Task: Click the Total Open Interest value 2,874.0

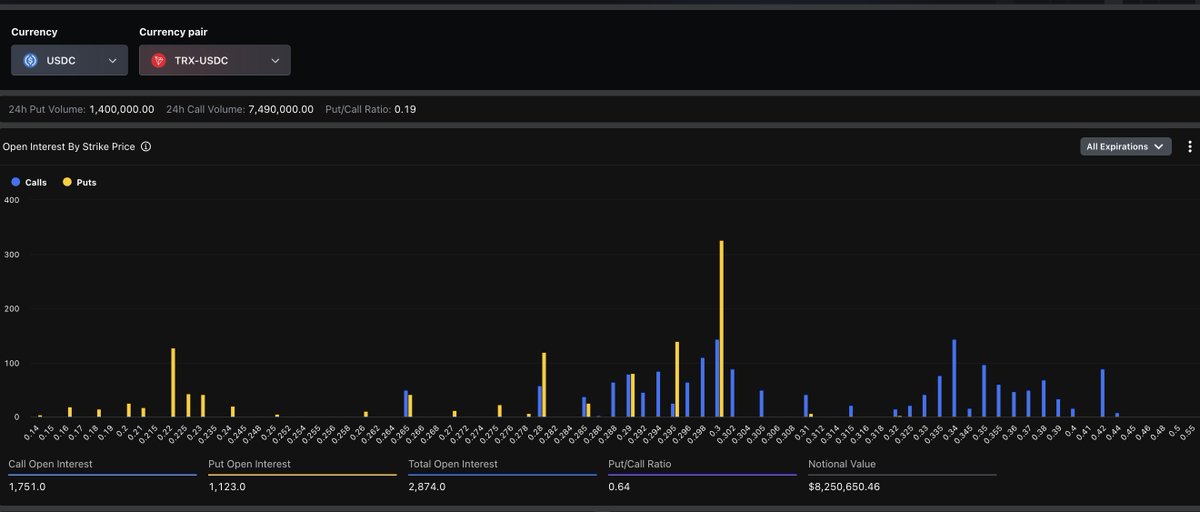Action: point(427,486)
